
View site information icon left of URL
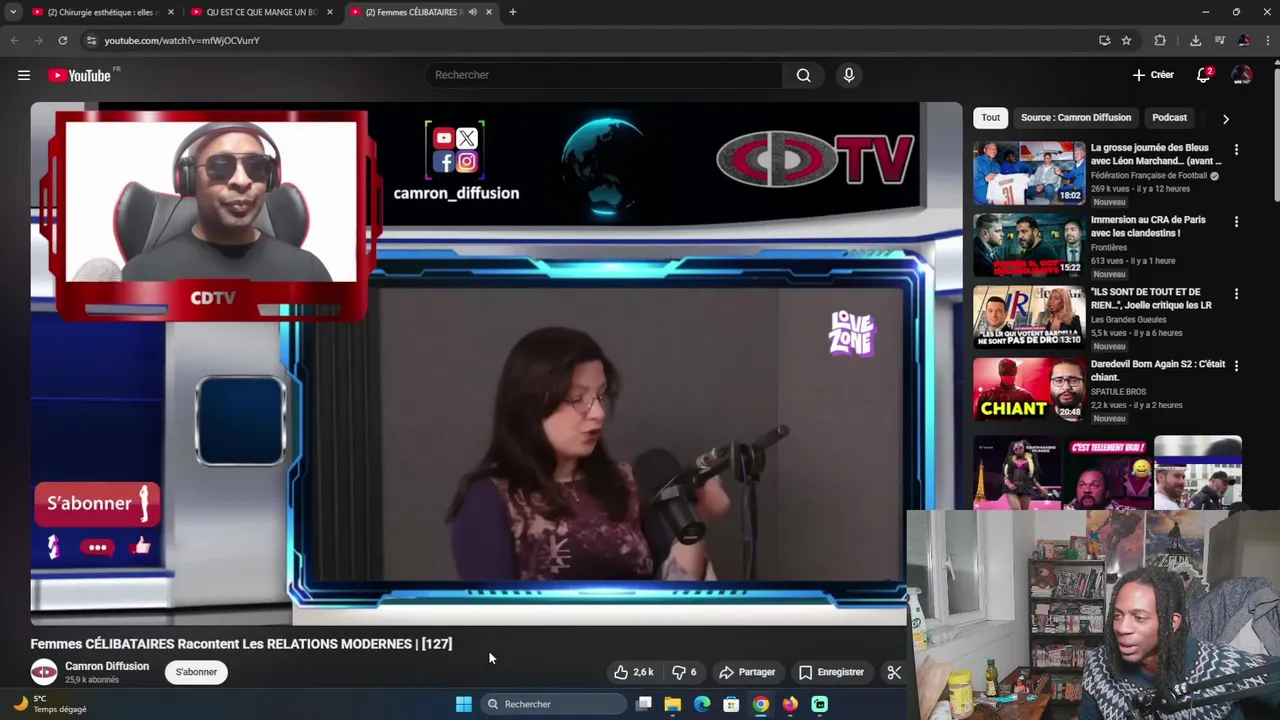click(91, 40)
